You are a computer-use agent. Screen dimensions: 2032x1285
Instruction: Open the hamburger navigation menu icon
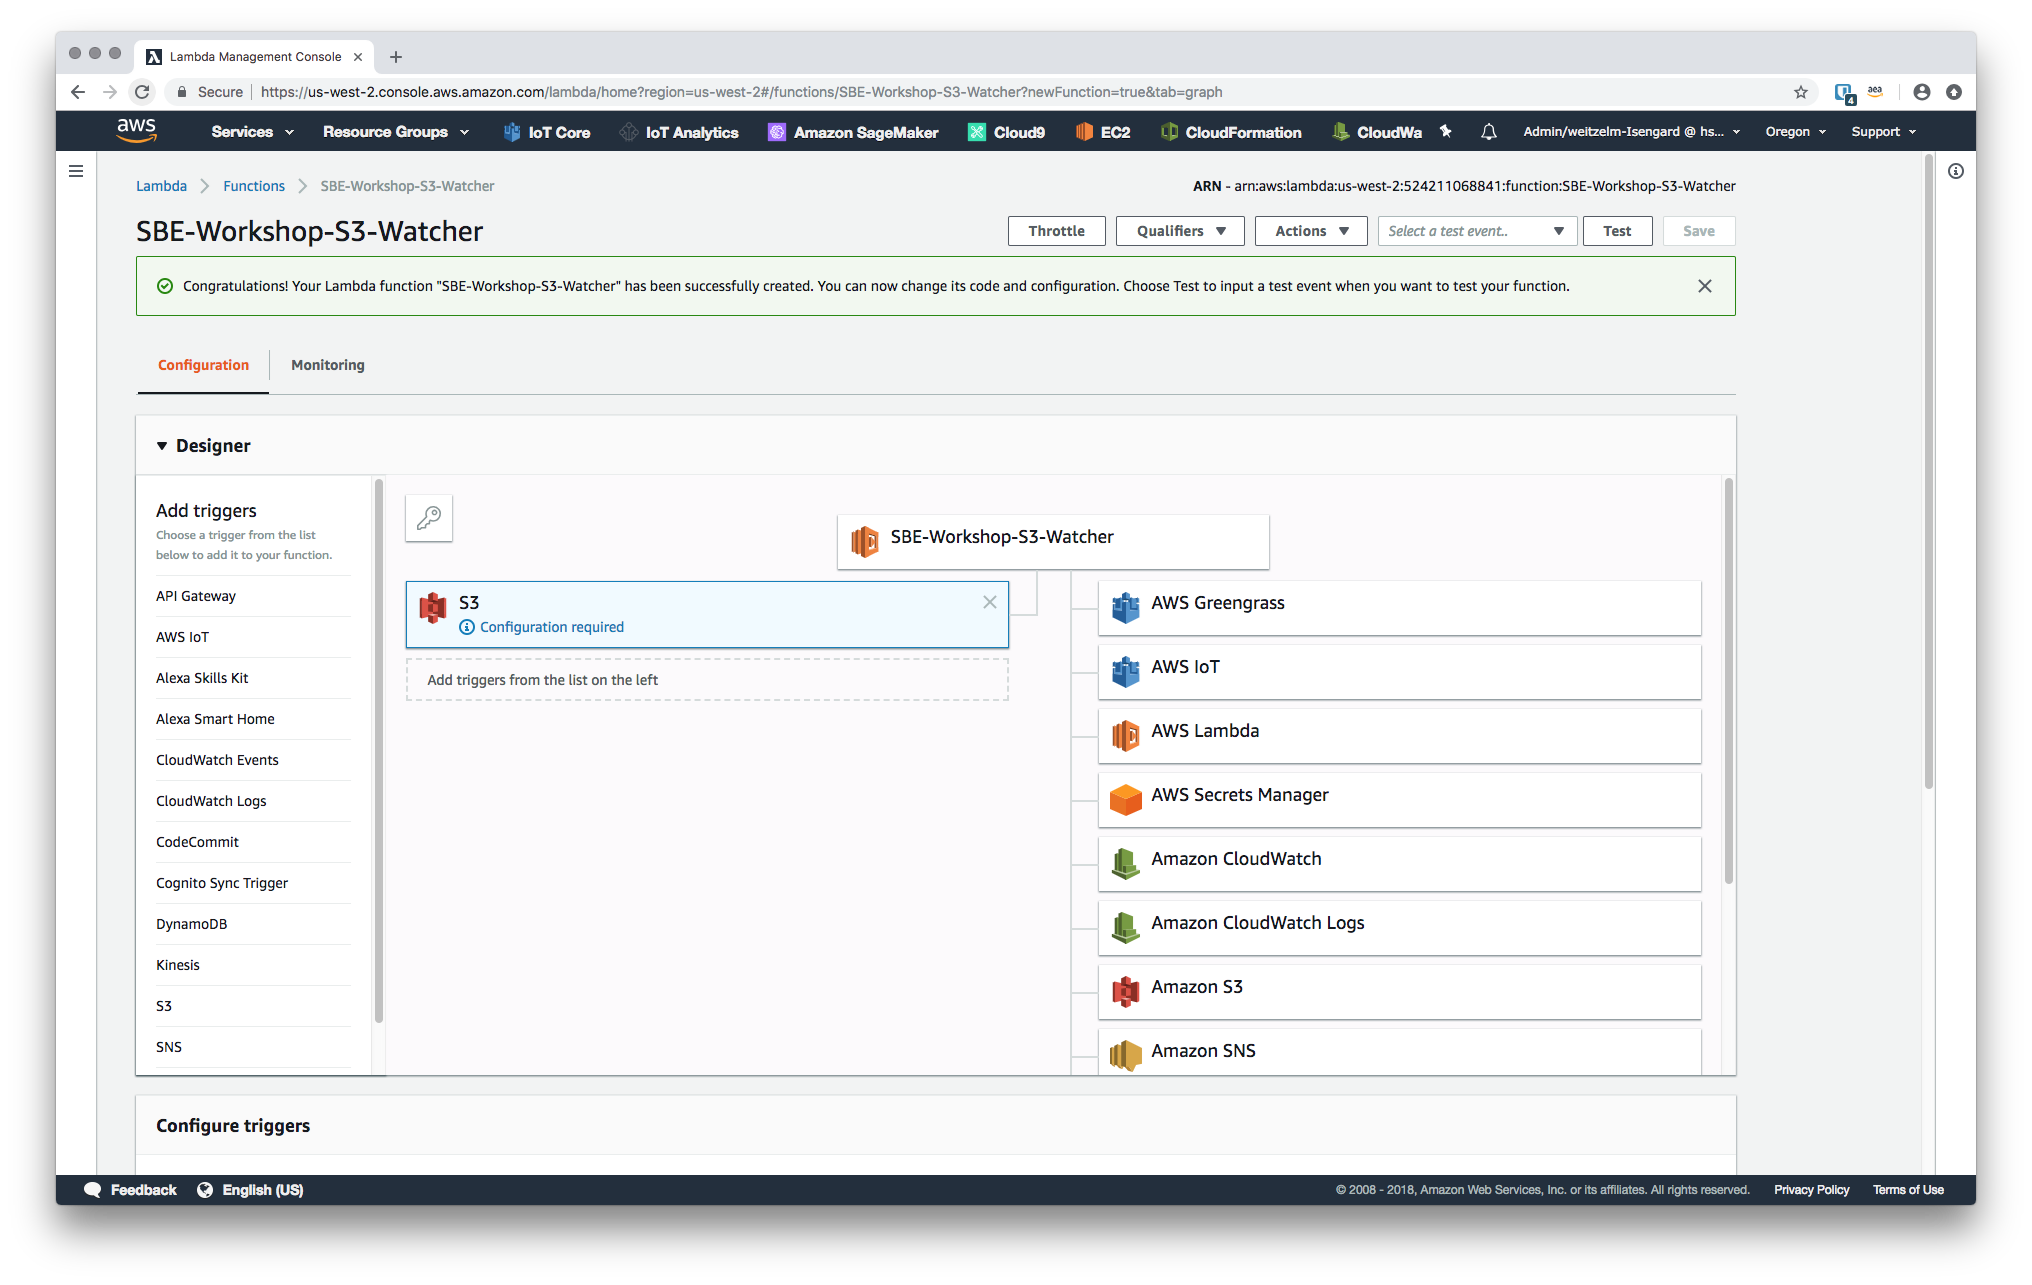(x=76, y=171)
